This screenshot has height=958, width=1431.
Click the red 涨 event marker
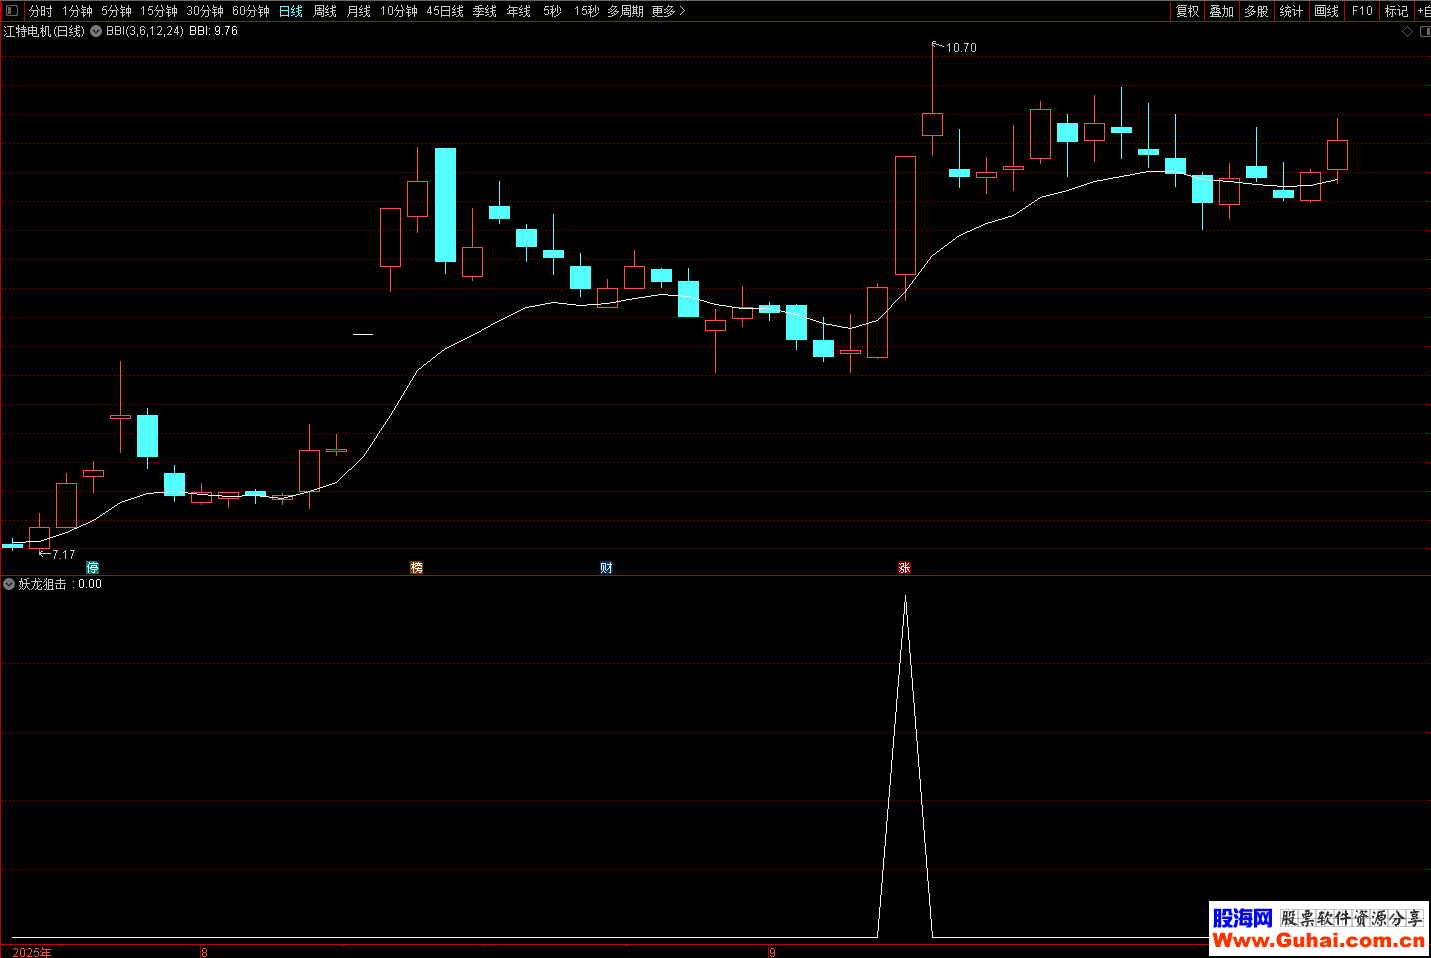[x=904, y=568]
